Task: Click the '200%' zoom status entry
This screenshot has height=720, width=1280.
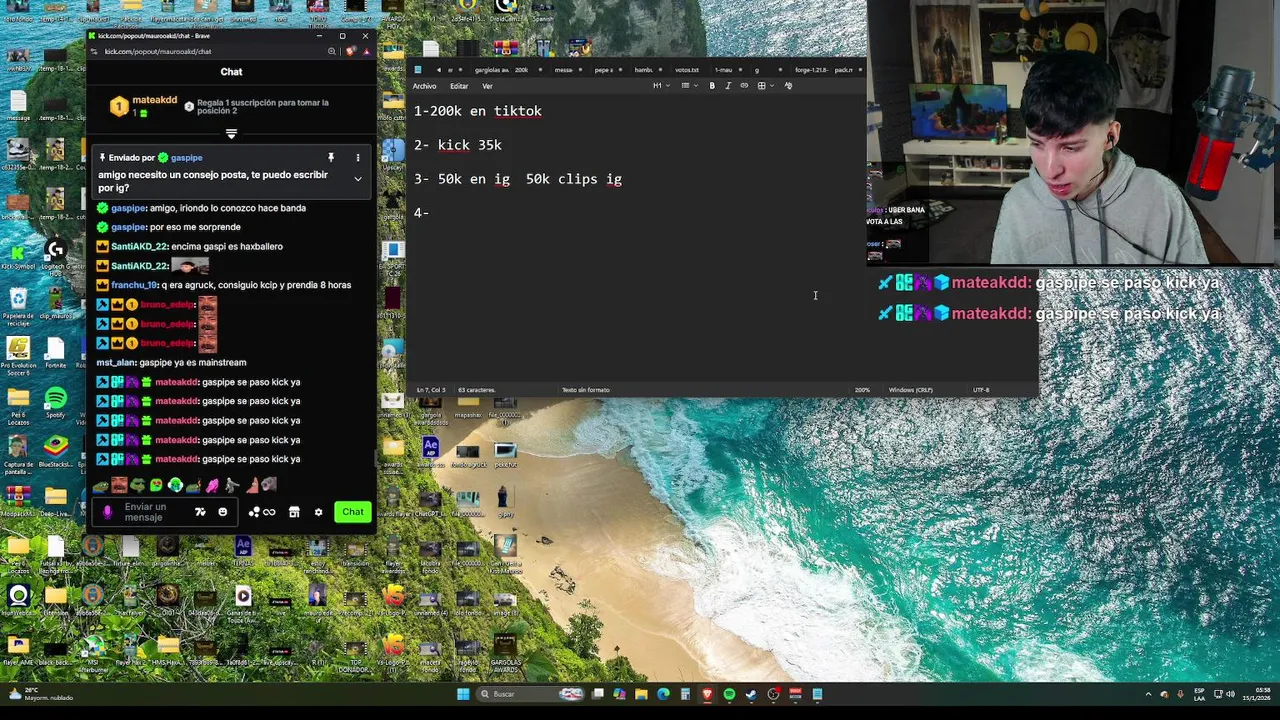Action: (862, 390)
